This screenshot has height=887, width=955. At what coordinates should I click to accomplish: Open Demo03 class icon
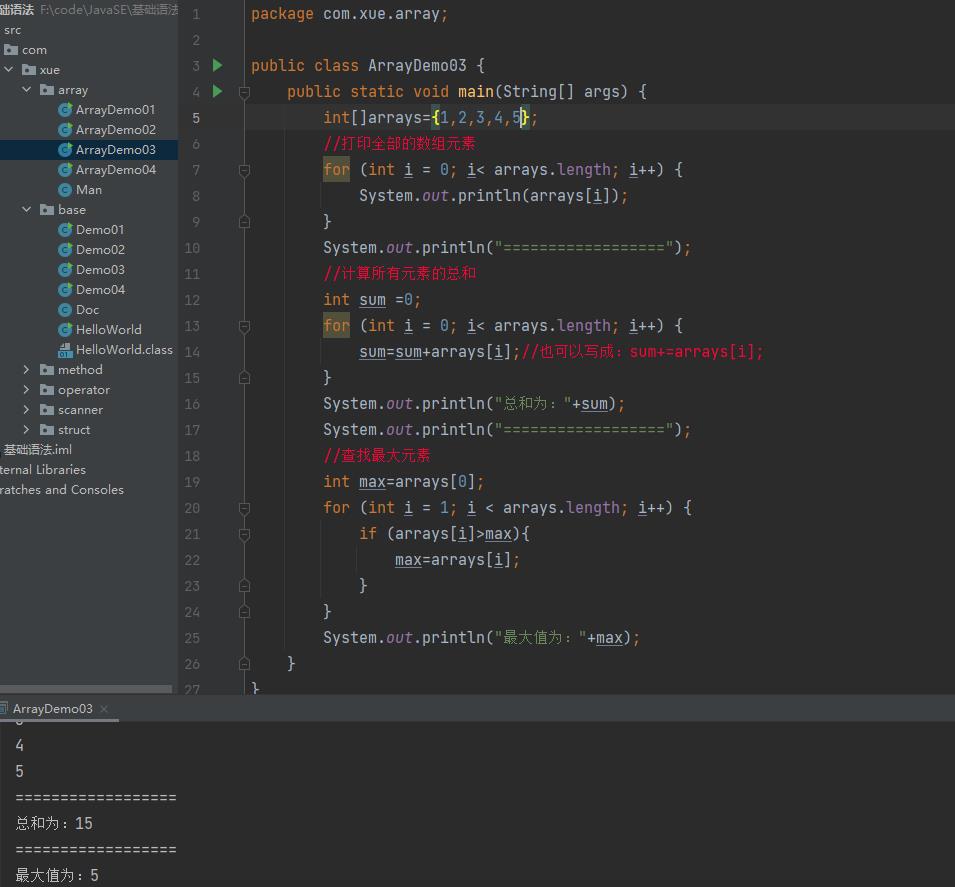[x=65, y=270]
